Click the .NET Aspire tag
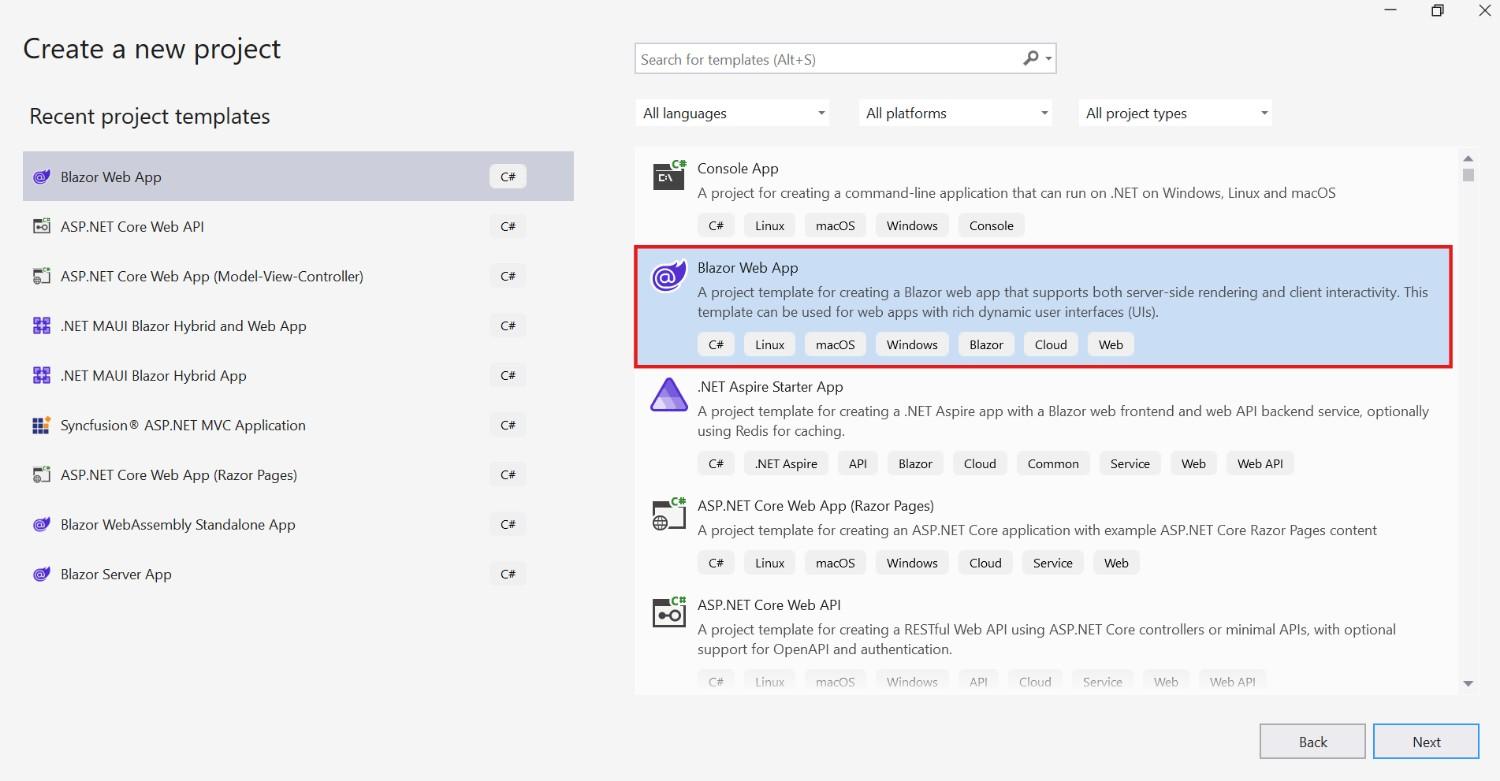 click(x=786, y=464)
